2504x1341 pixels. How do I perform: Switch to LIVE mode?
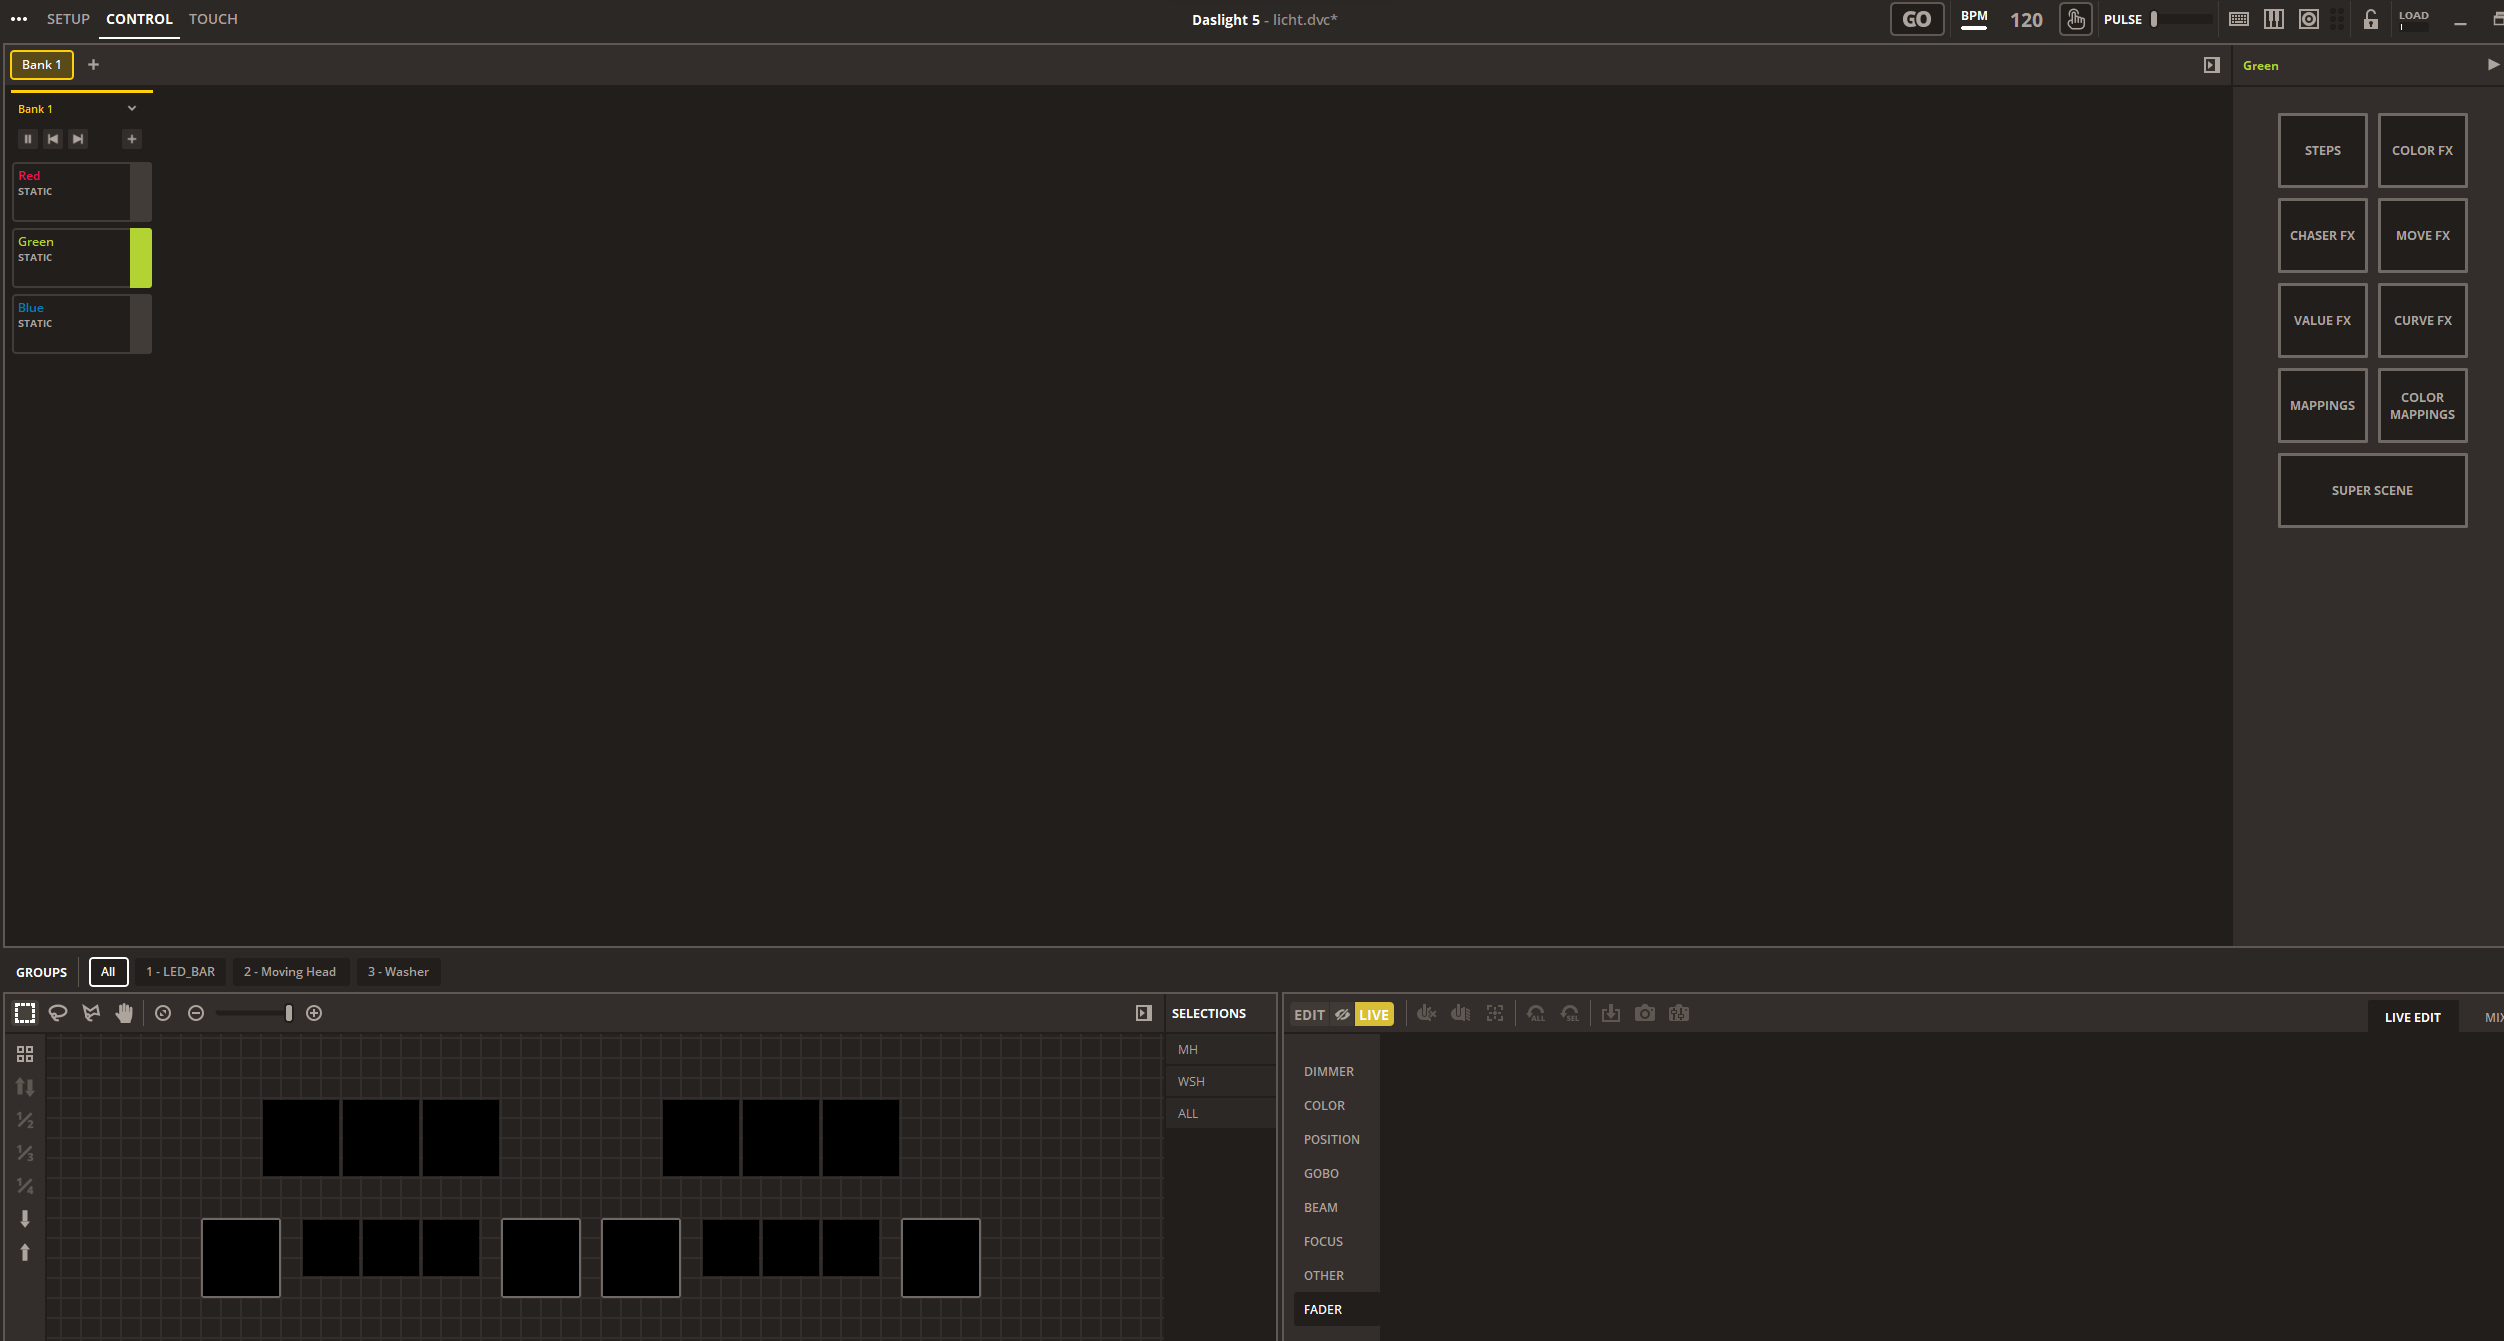pyautogui.click(x=1374, y=1014)
